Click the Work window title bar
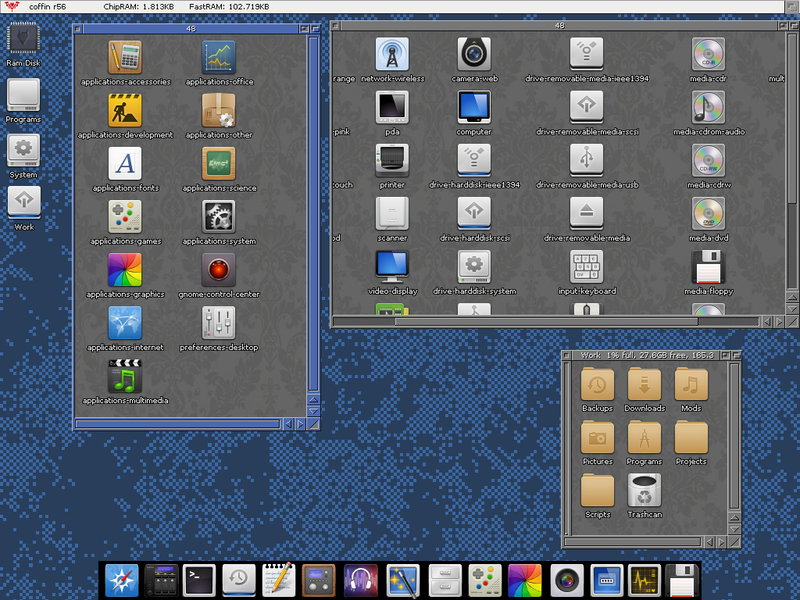The image size is (800, 600). pyautogui.click(x=648, y=355)
